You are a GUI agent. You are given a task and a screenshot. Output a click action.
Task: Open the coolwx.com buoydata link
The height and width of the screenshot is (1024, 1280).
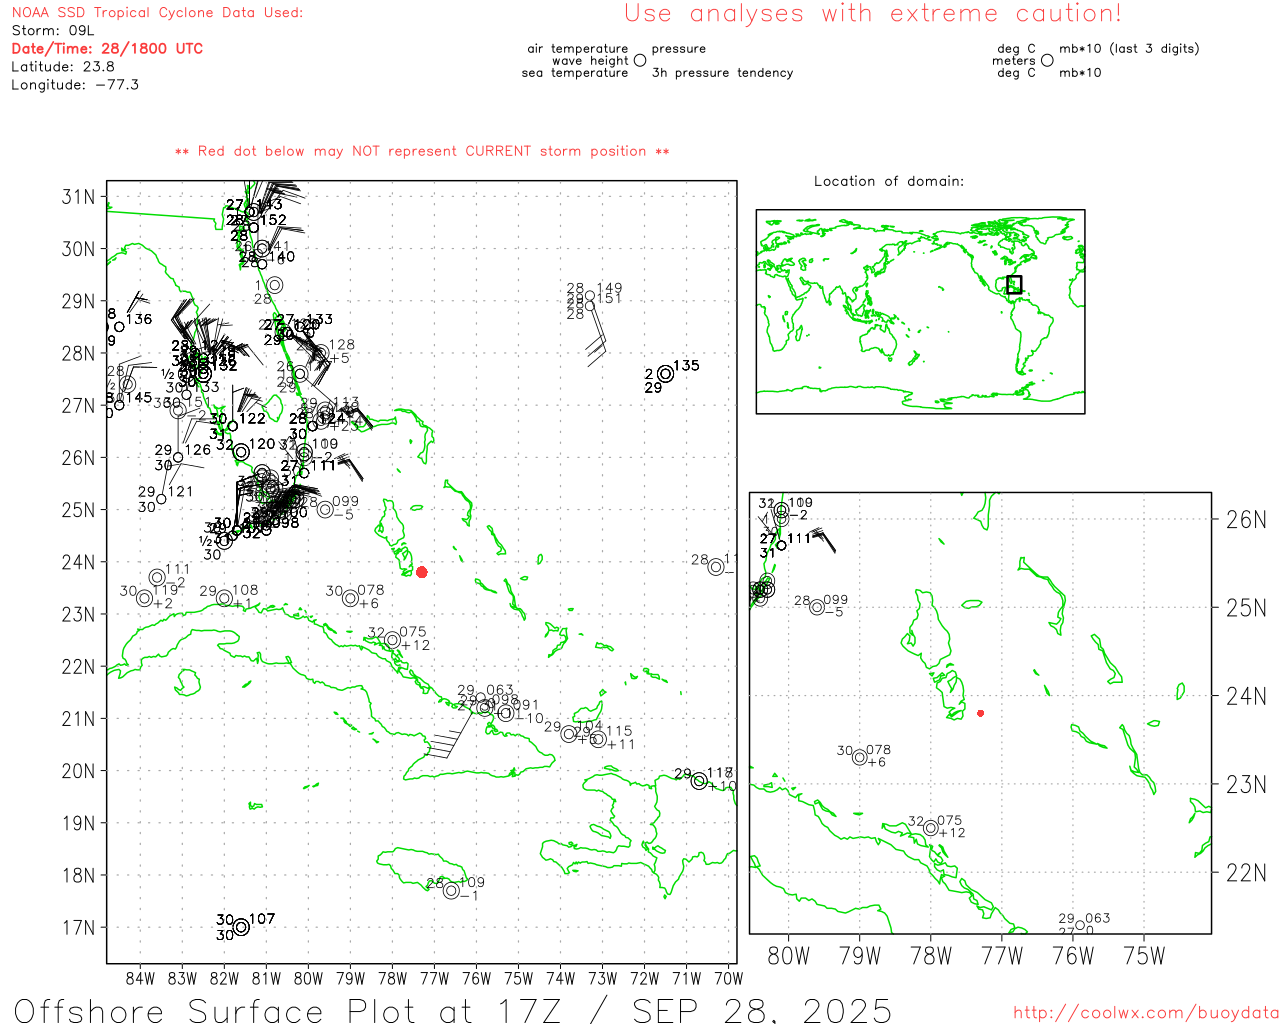pos(1145,1012)
